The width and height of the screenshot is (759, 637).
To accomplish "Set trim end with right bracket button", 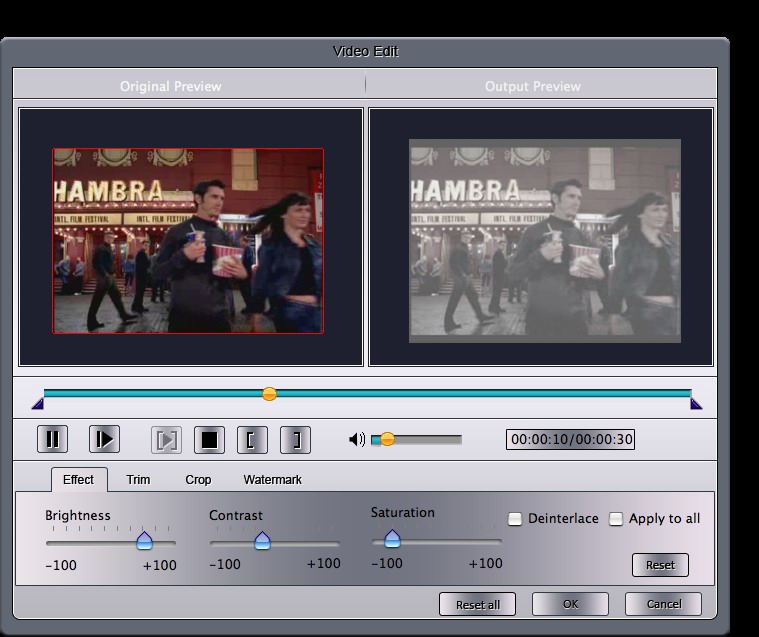I will tap(295, 440).
